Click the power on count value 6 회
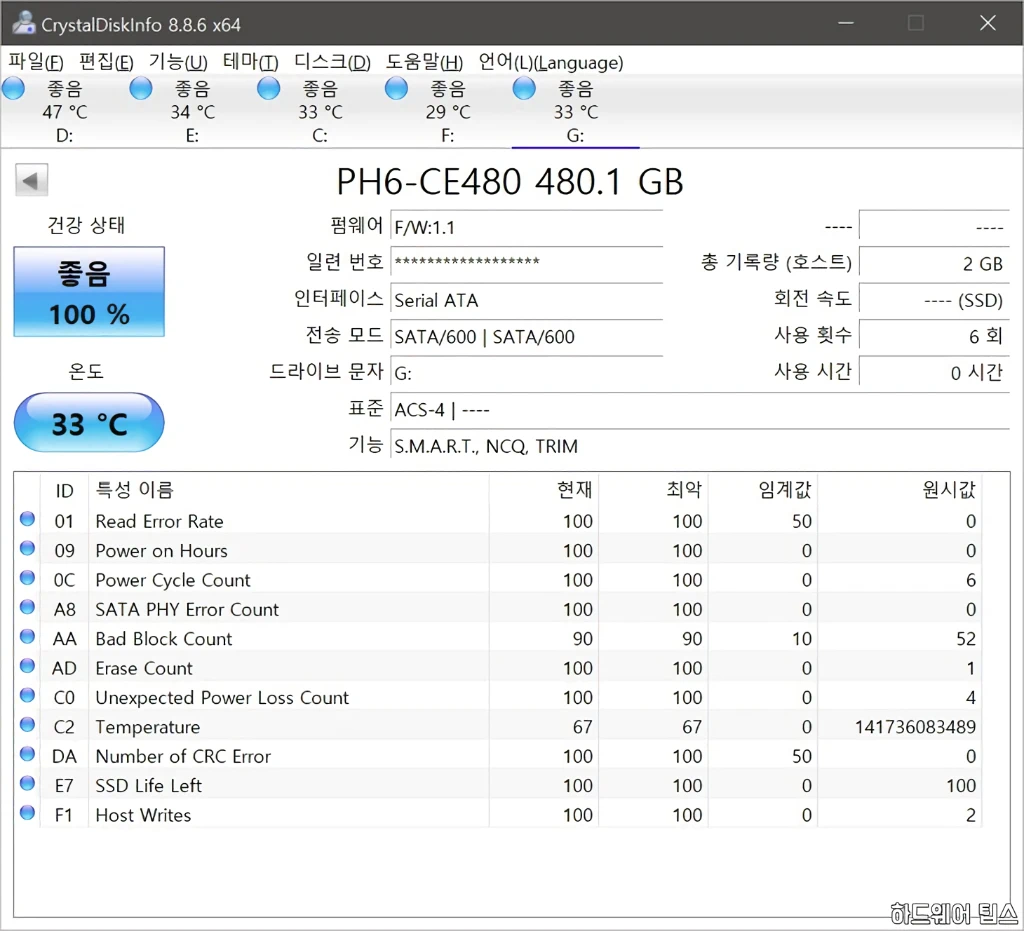1024x931 pixels. pos(935,337)
